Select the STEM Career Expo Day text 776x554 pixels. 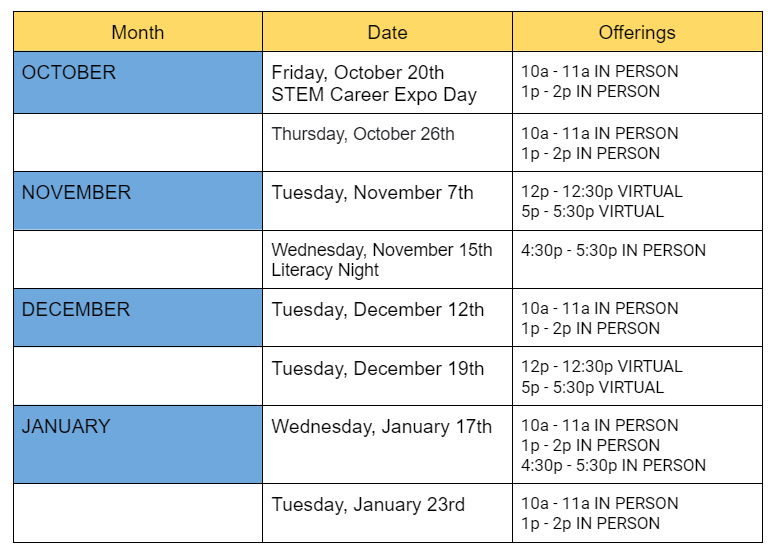tap(374, 95)
